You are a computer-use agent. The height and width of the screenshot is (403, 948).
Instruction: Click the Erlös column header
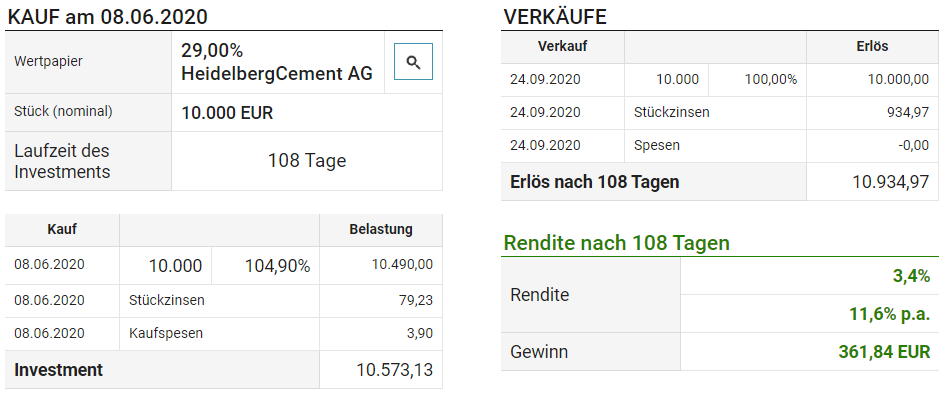pyautogui.click(x=872, y=47)
